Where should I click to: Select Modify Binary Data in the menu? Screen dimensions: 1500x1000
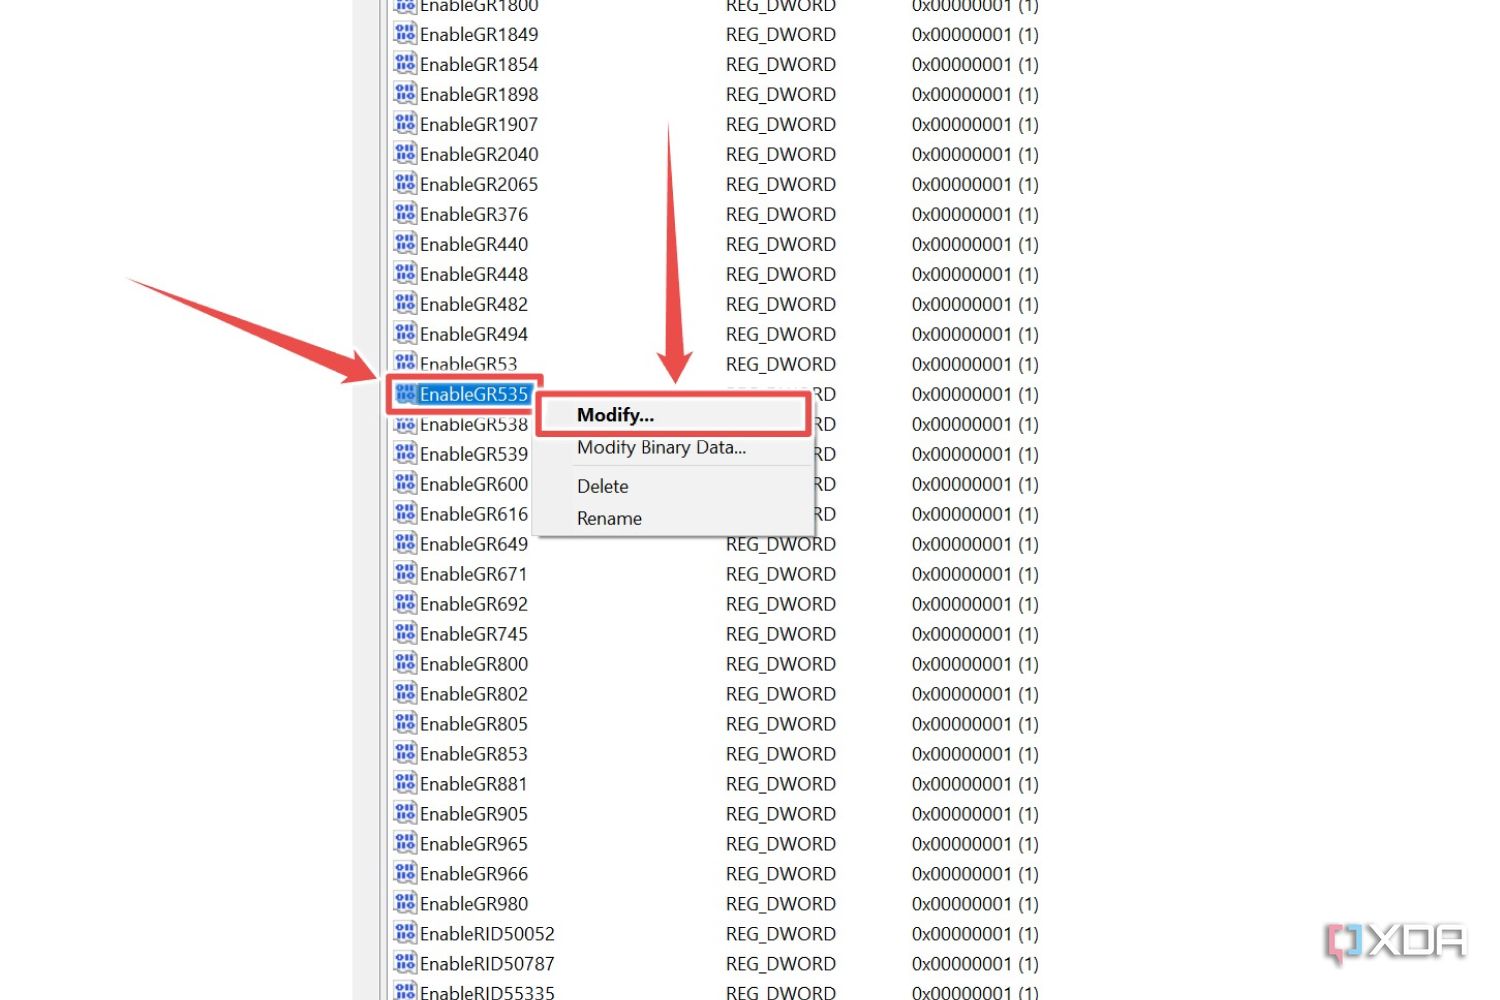click(660, 447)
